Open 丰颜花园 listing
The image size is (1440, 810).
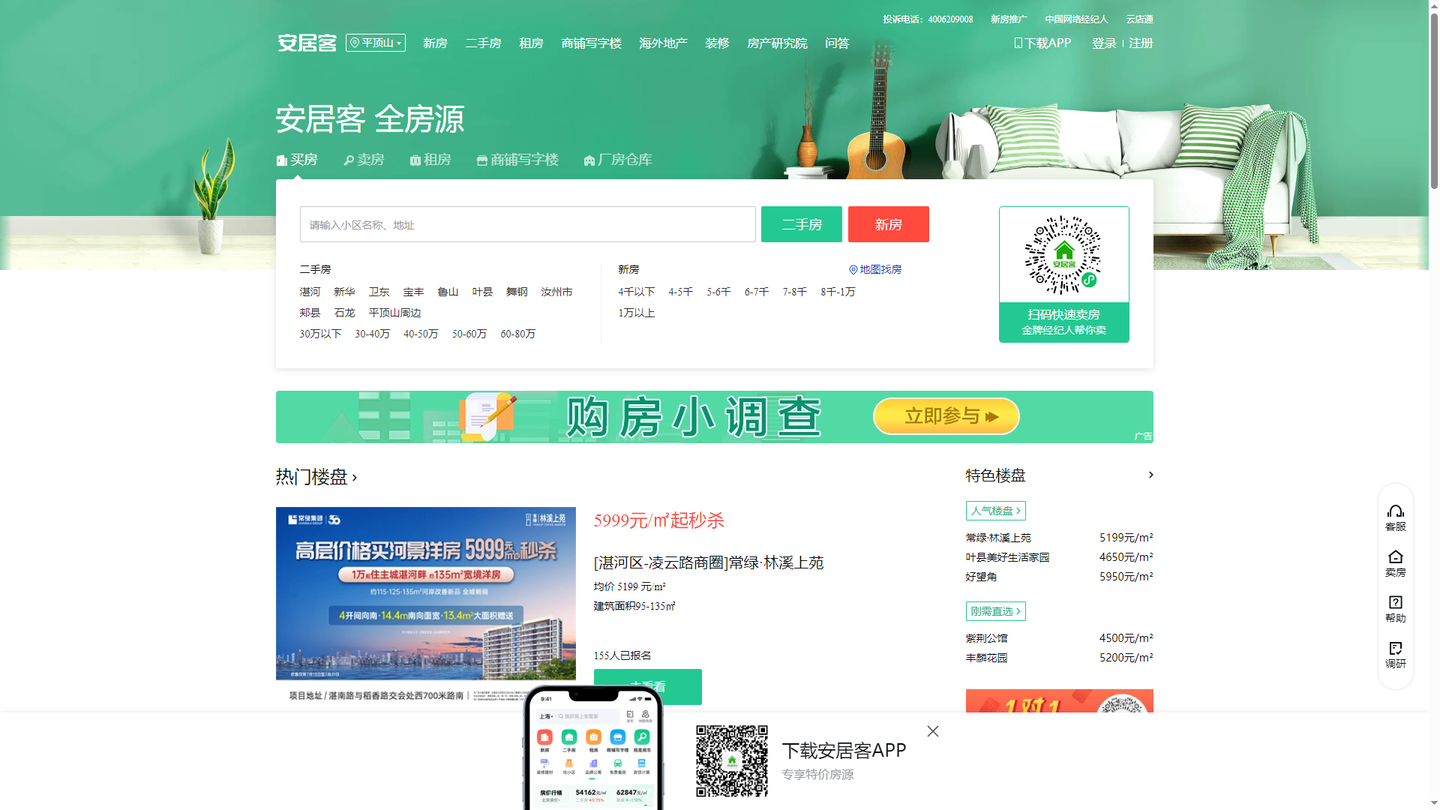click(x=986, y=658)
